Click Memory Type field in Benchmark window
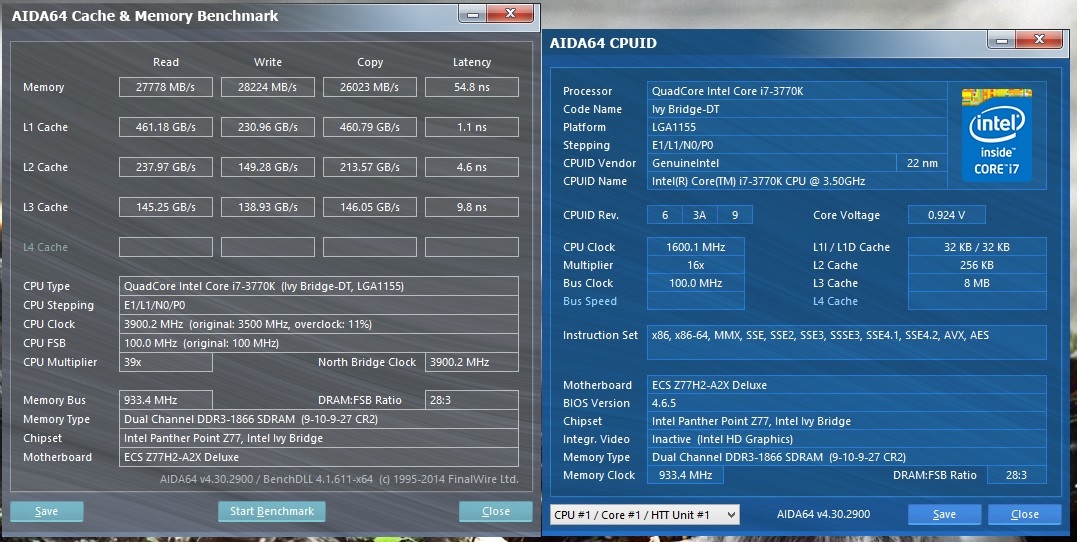 pos(319,419)
